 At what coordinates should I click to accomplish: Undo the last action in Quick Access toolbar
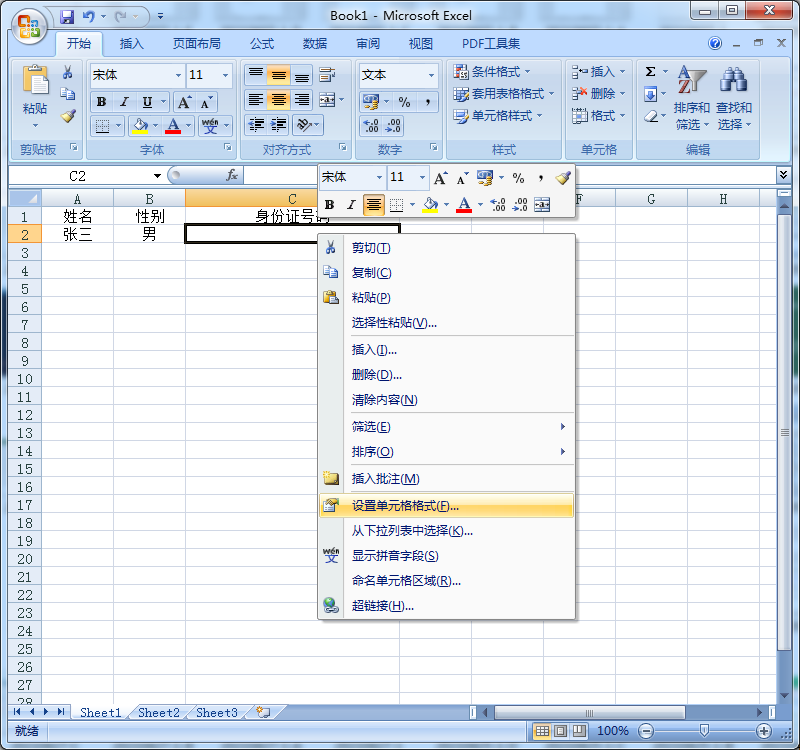(x=89, y=17)
